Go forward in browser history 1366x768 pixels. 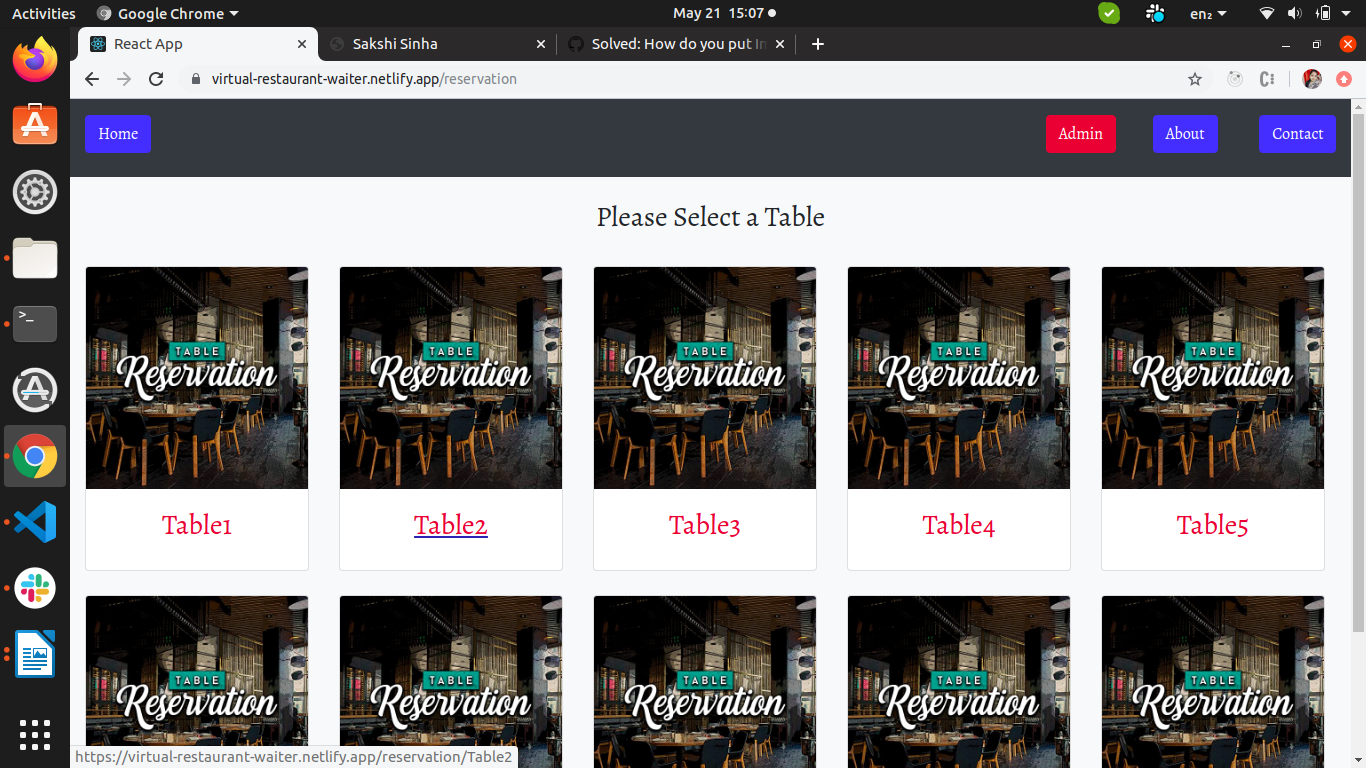click(124, 79)
